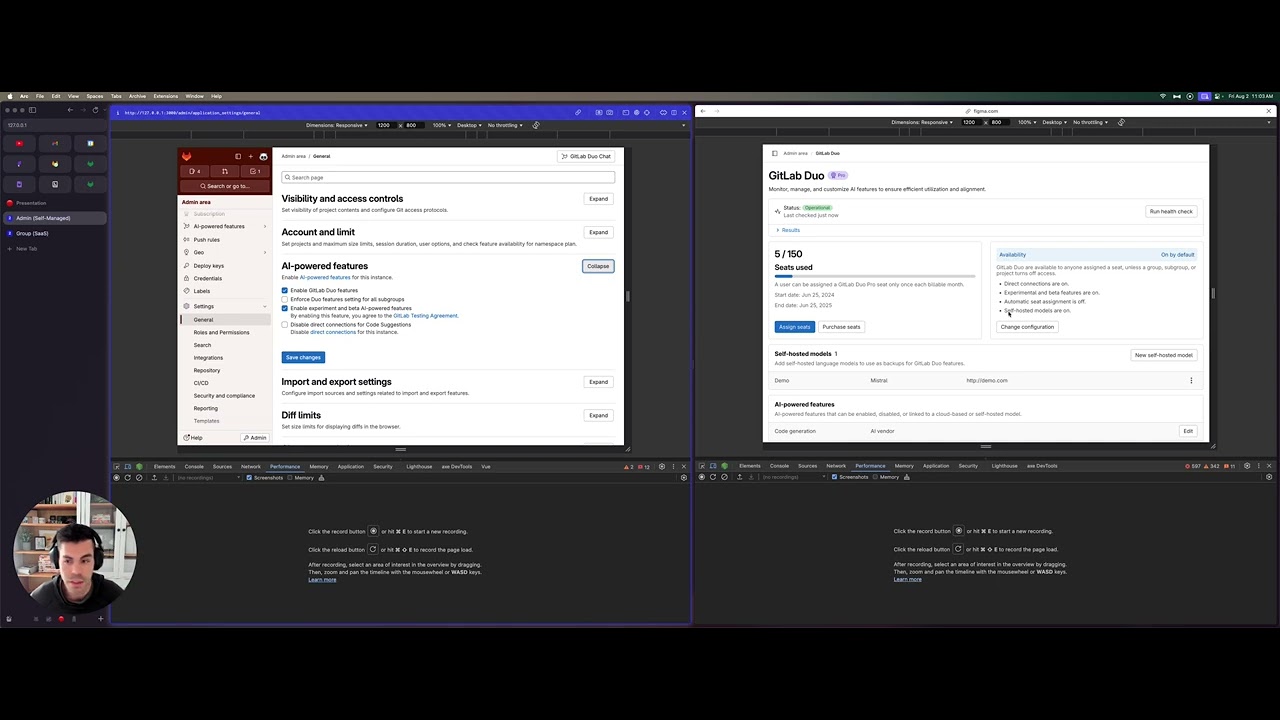This screenshot has height=720, width=1280.
Task: Open No throttling dropdown in left window
Action: point(505,125)
